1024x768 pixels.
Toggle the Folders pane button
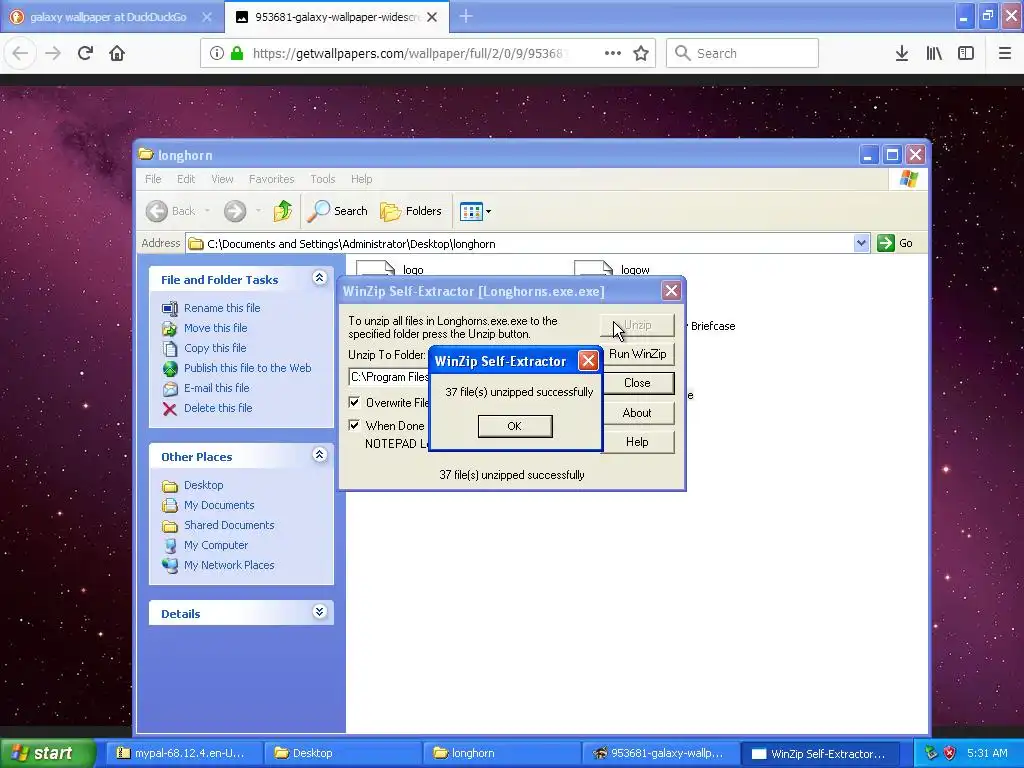click(411, 211)
